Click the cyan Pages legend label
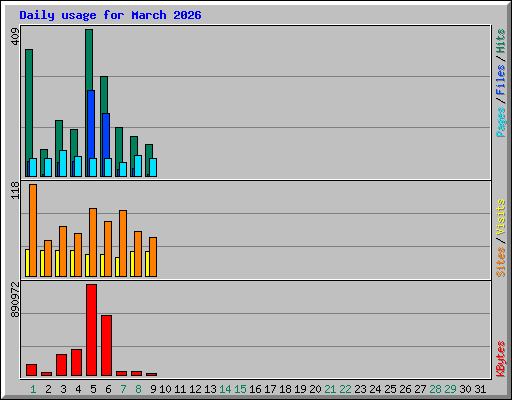Viewport: 512px width, 400px height. [x=500, y=122]
